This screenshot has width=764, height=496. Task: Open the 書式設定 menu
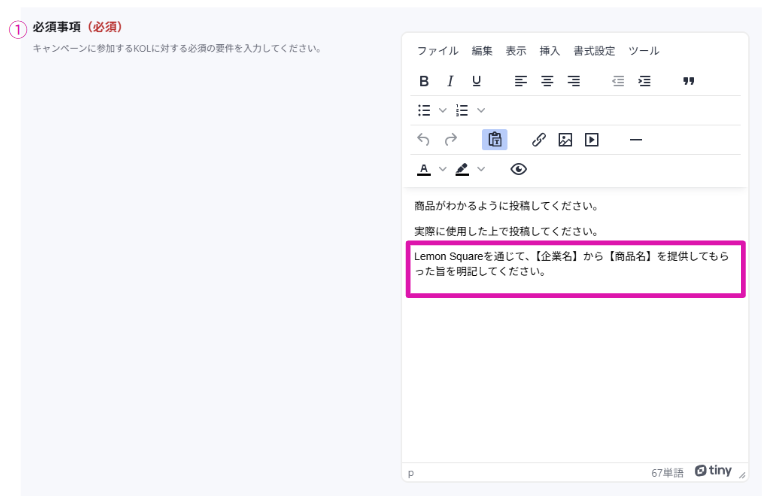594,51
